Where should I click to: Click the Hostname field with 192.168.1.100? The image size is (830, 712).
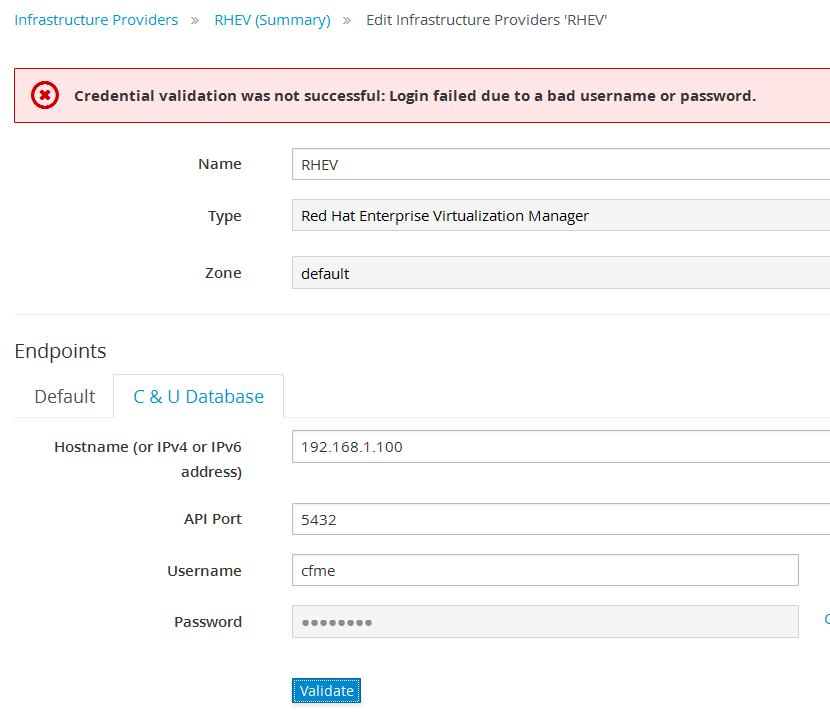560,447
